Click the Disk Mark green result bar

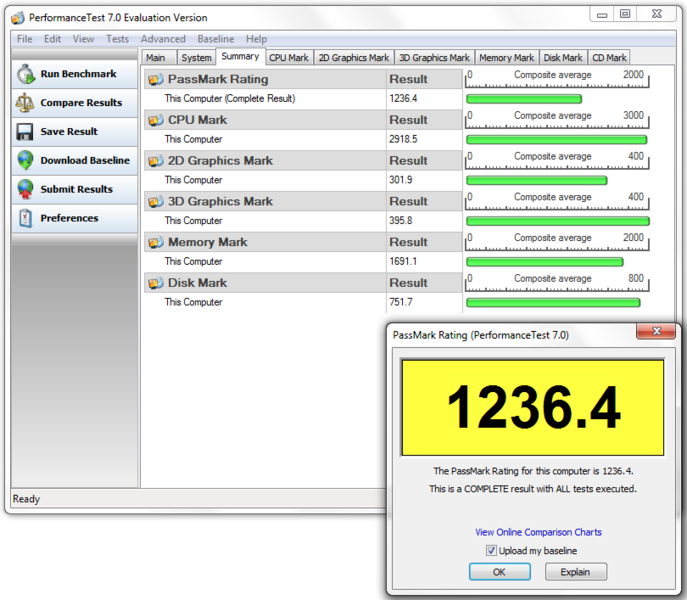(x=553, y=302)
